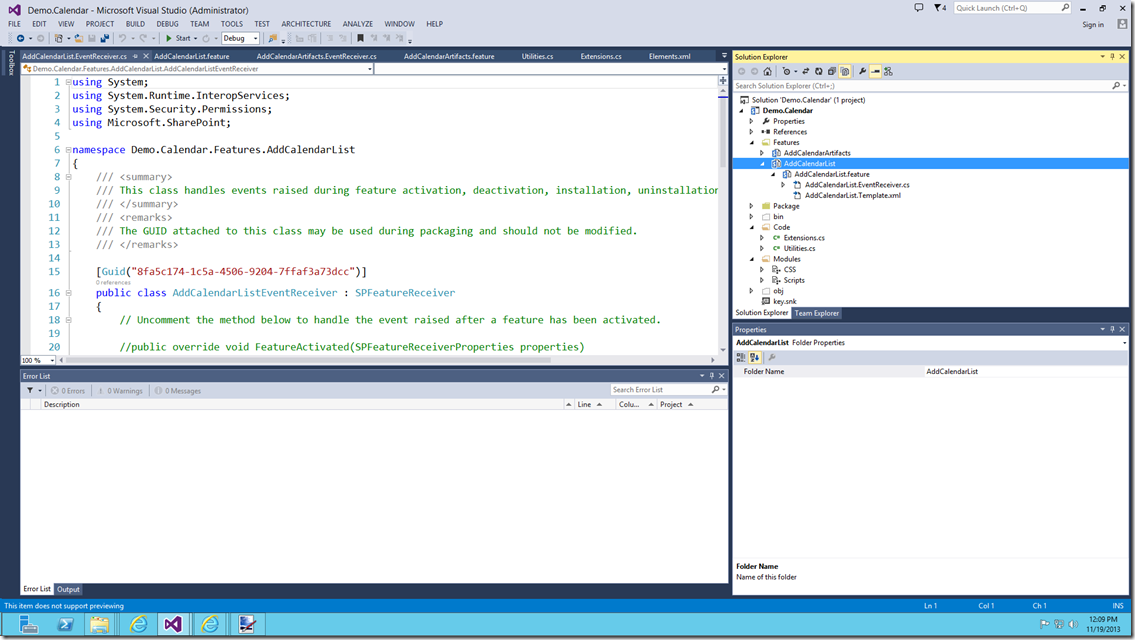Click Sync with Active Document icon
The image size is (1135, 640).
[x=806, y=71]
